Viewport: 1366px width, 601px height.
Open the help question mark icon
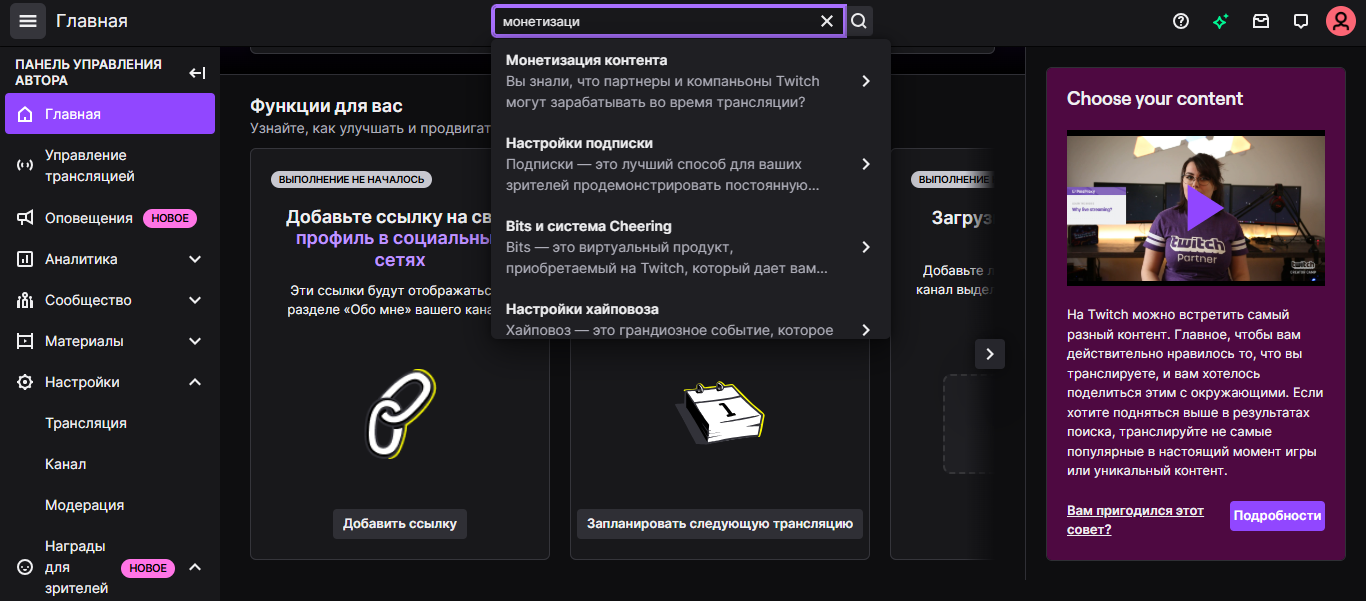pos(1181,21)
